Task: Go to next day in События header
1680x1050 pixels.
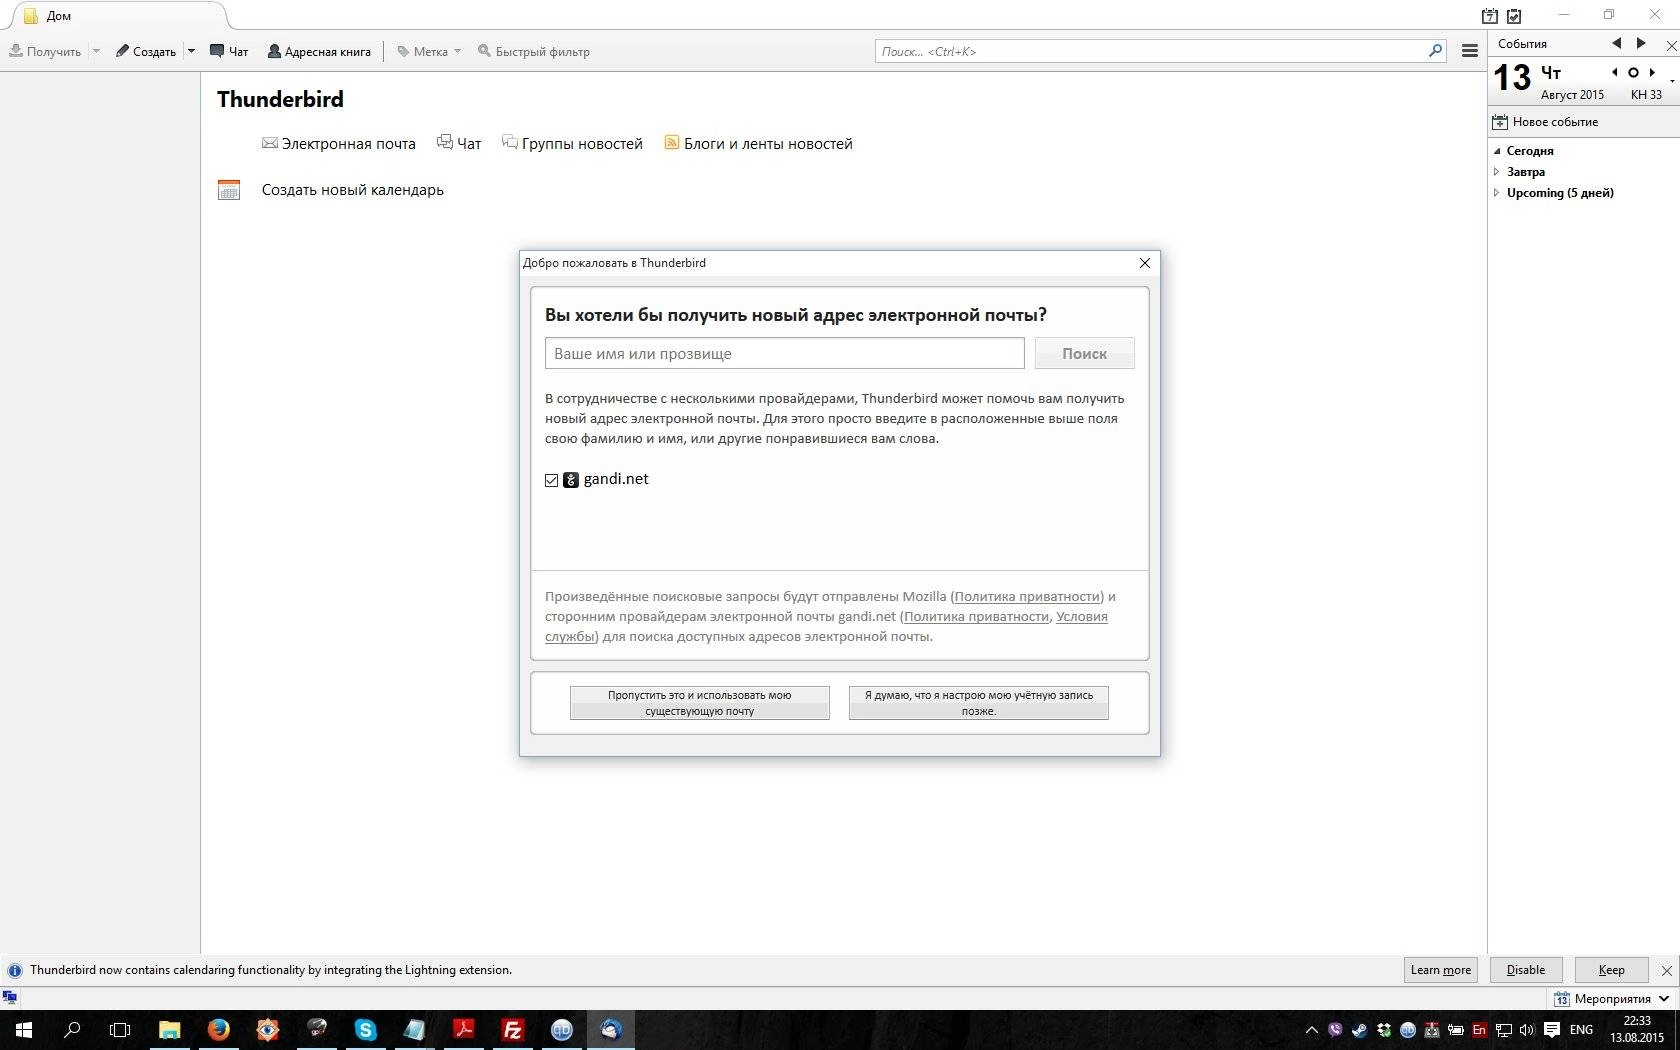Action: pyautogui.click(x=1641, y=43)
